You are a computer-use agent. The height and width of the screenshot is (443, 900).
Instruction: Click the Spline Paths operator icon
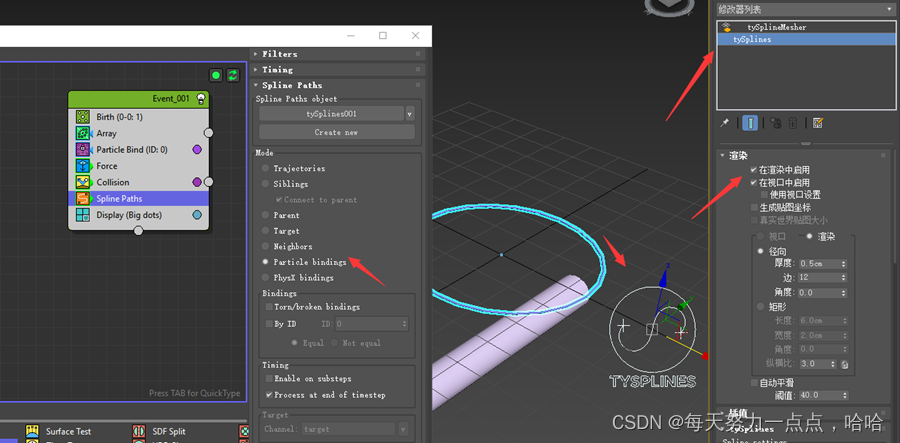(83, 199)
